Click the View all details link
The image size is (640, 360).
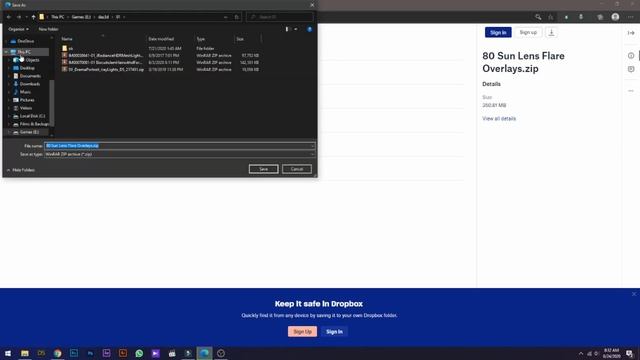pyautogui.click(x=499, y=119)
